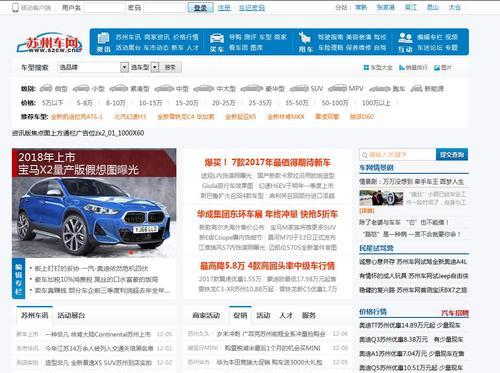Select the 跑车 sports car class icon
This screenshot has height=373, width=500.
380,88
